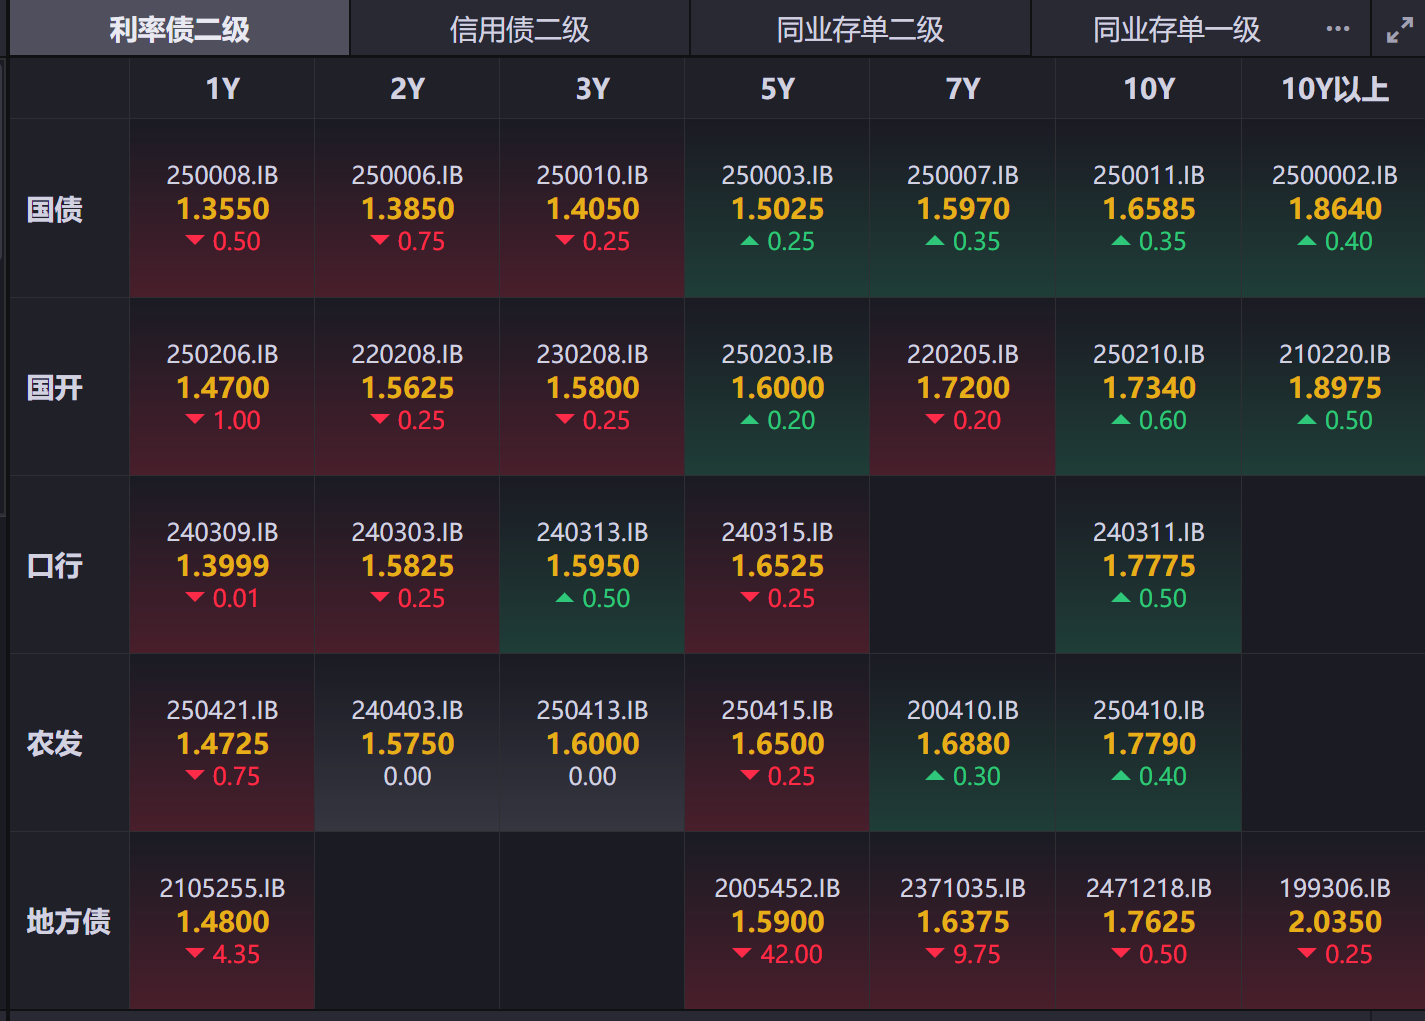Open bond 240315.IB cell
The width and height of the screenshot is (1425, 1021).
pos(777,565)
